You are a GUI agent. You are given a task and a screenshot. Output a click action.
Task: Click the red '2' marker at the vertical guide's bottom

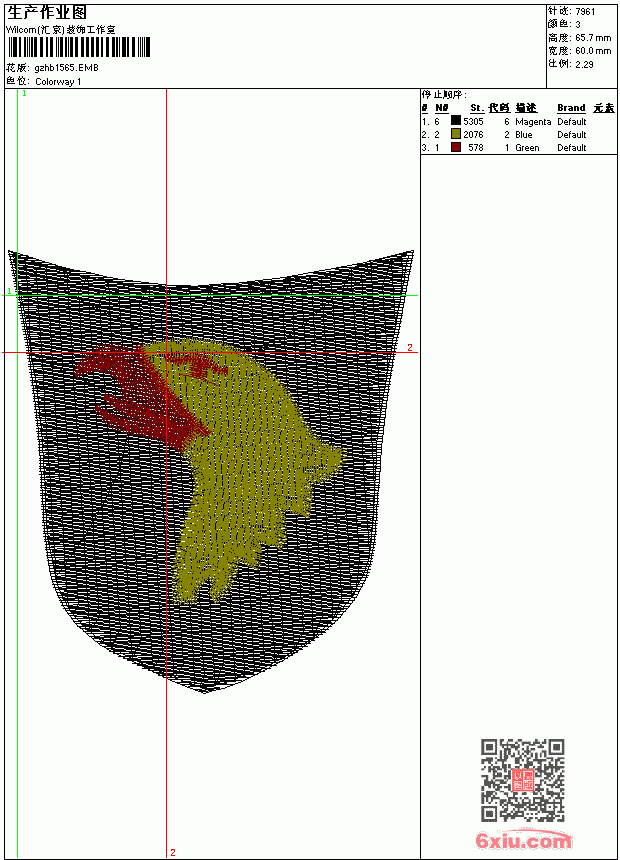point(173,852)
